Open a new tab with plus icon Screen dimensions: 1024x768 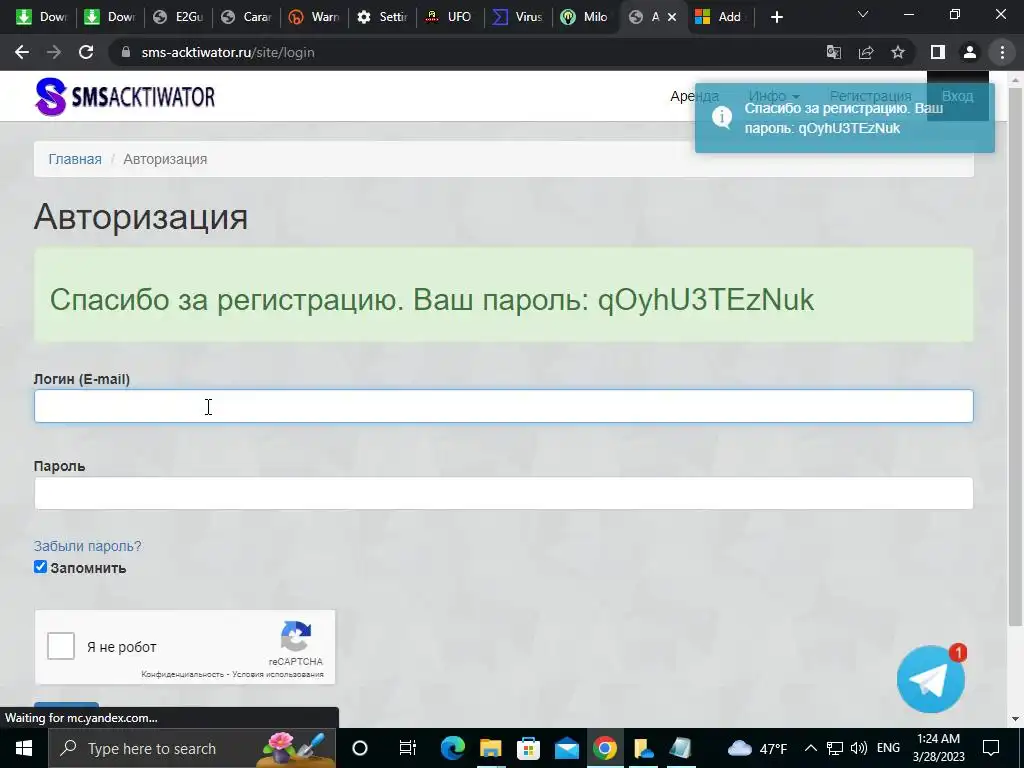[x=776, y=17]
